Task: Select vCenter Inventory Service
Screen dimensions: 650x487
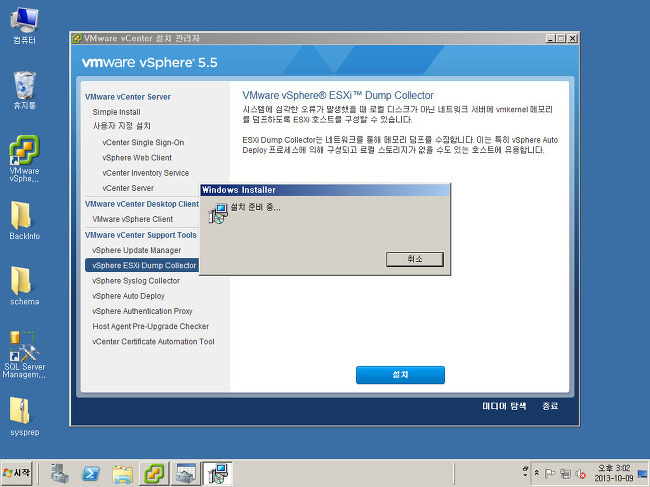Action: tap(146, 173)
